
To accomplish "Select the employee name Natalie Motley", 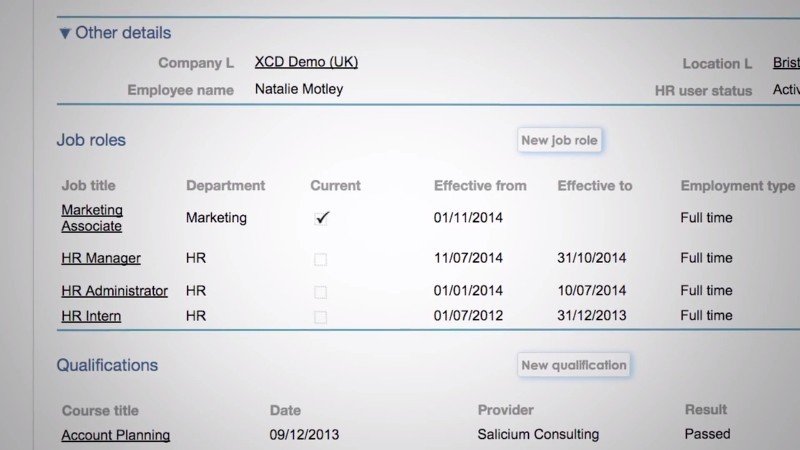I will click(299, 89).
